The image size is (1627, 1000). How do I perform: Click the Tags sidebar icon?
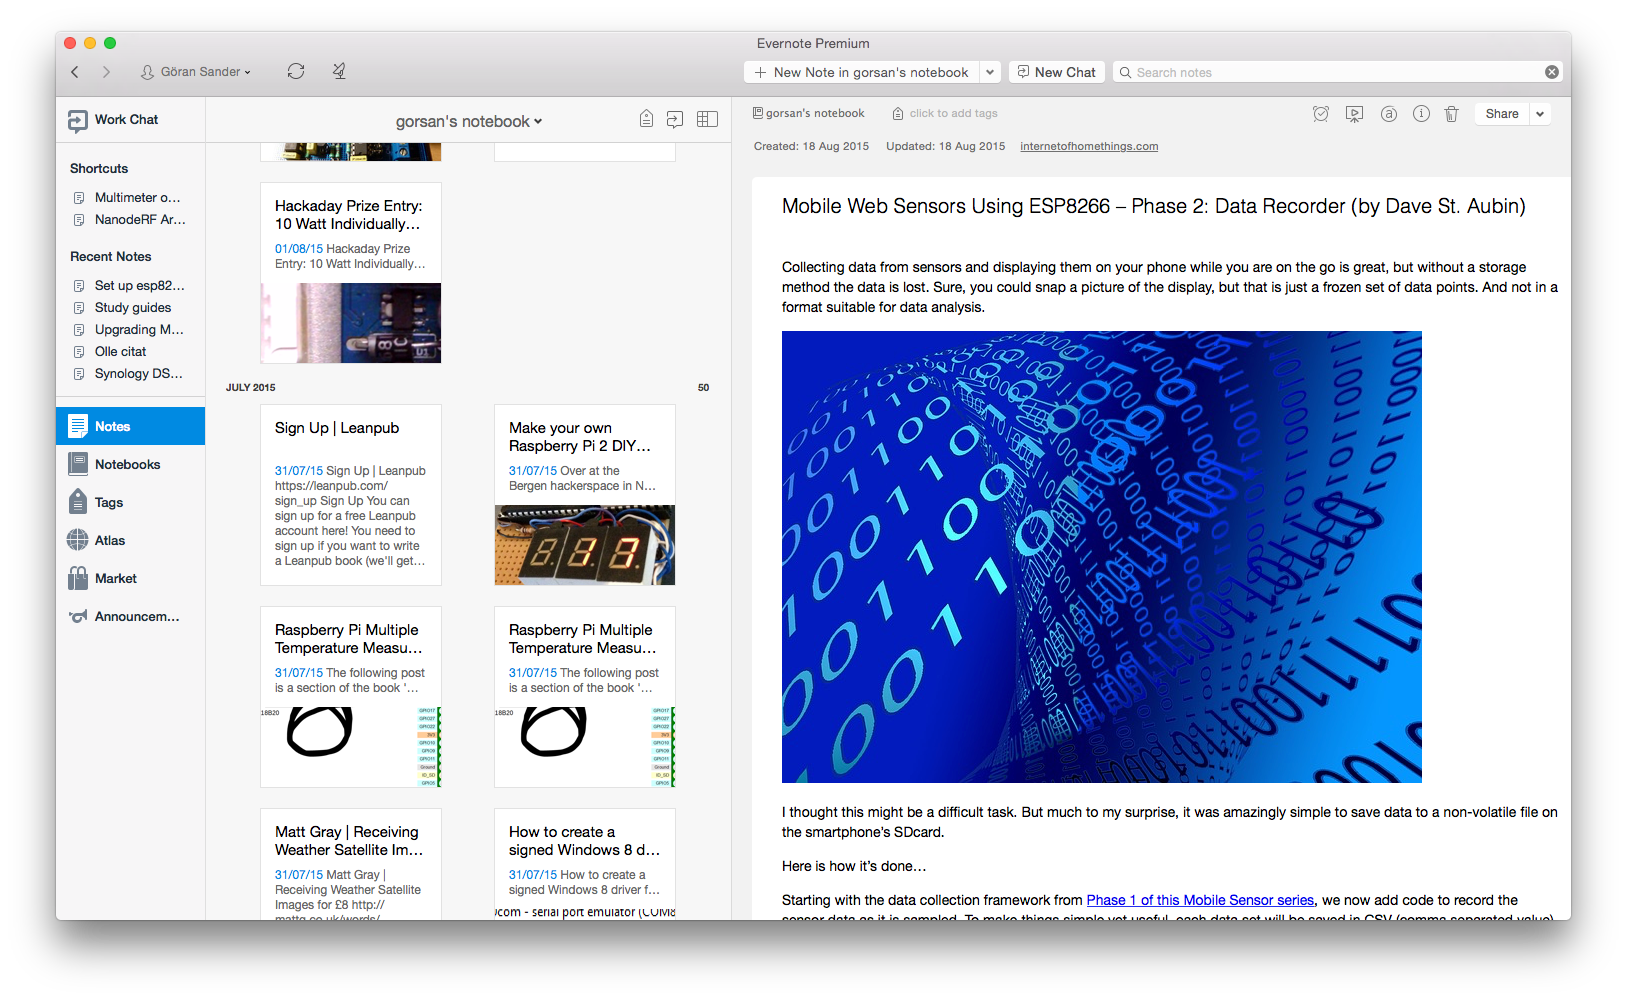point(78,502)
